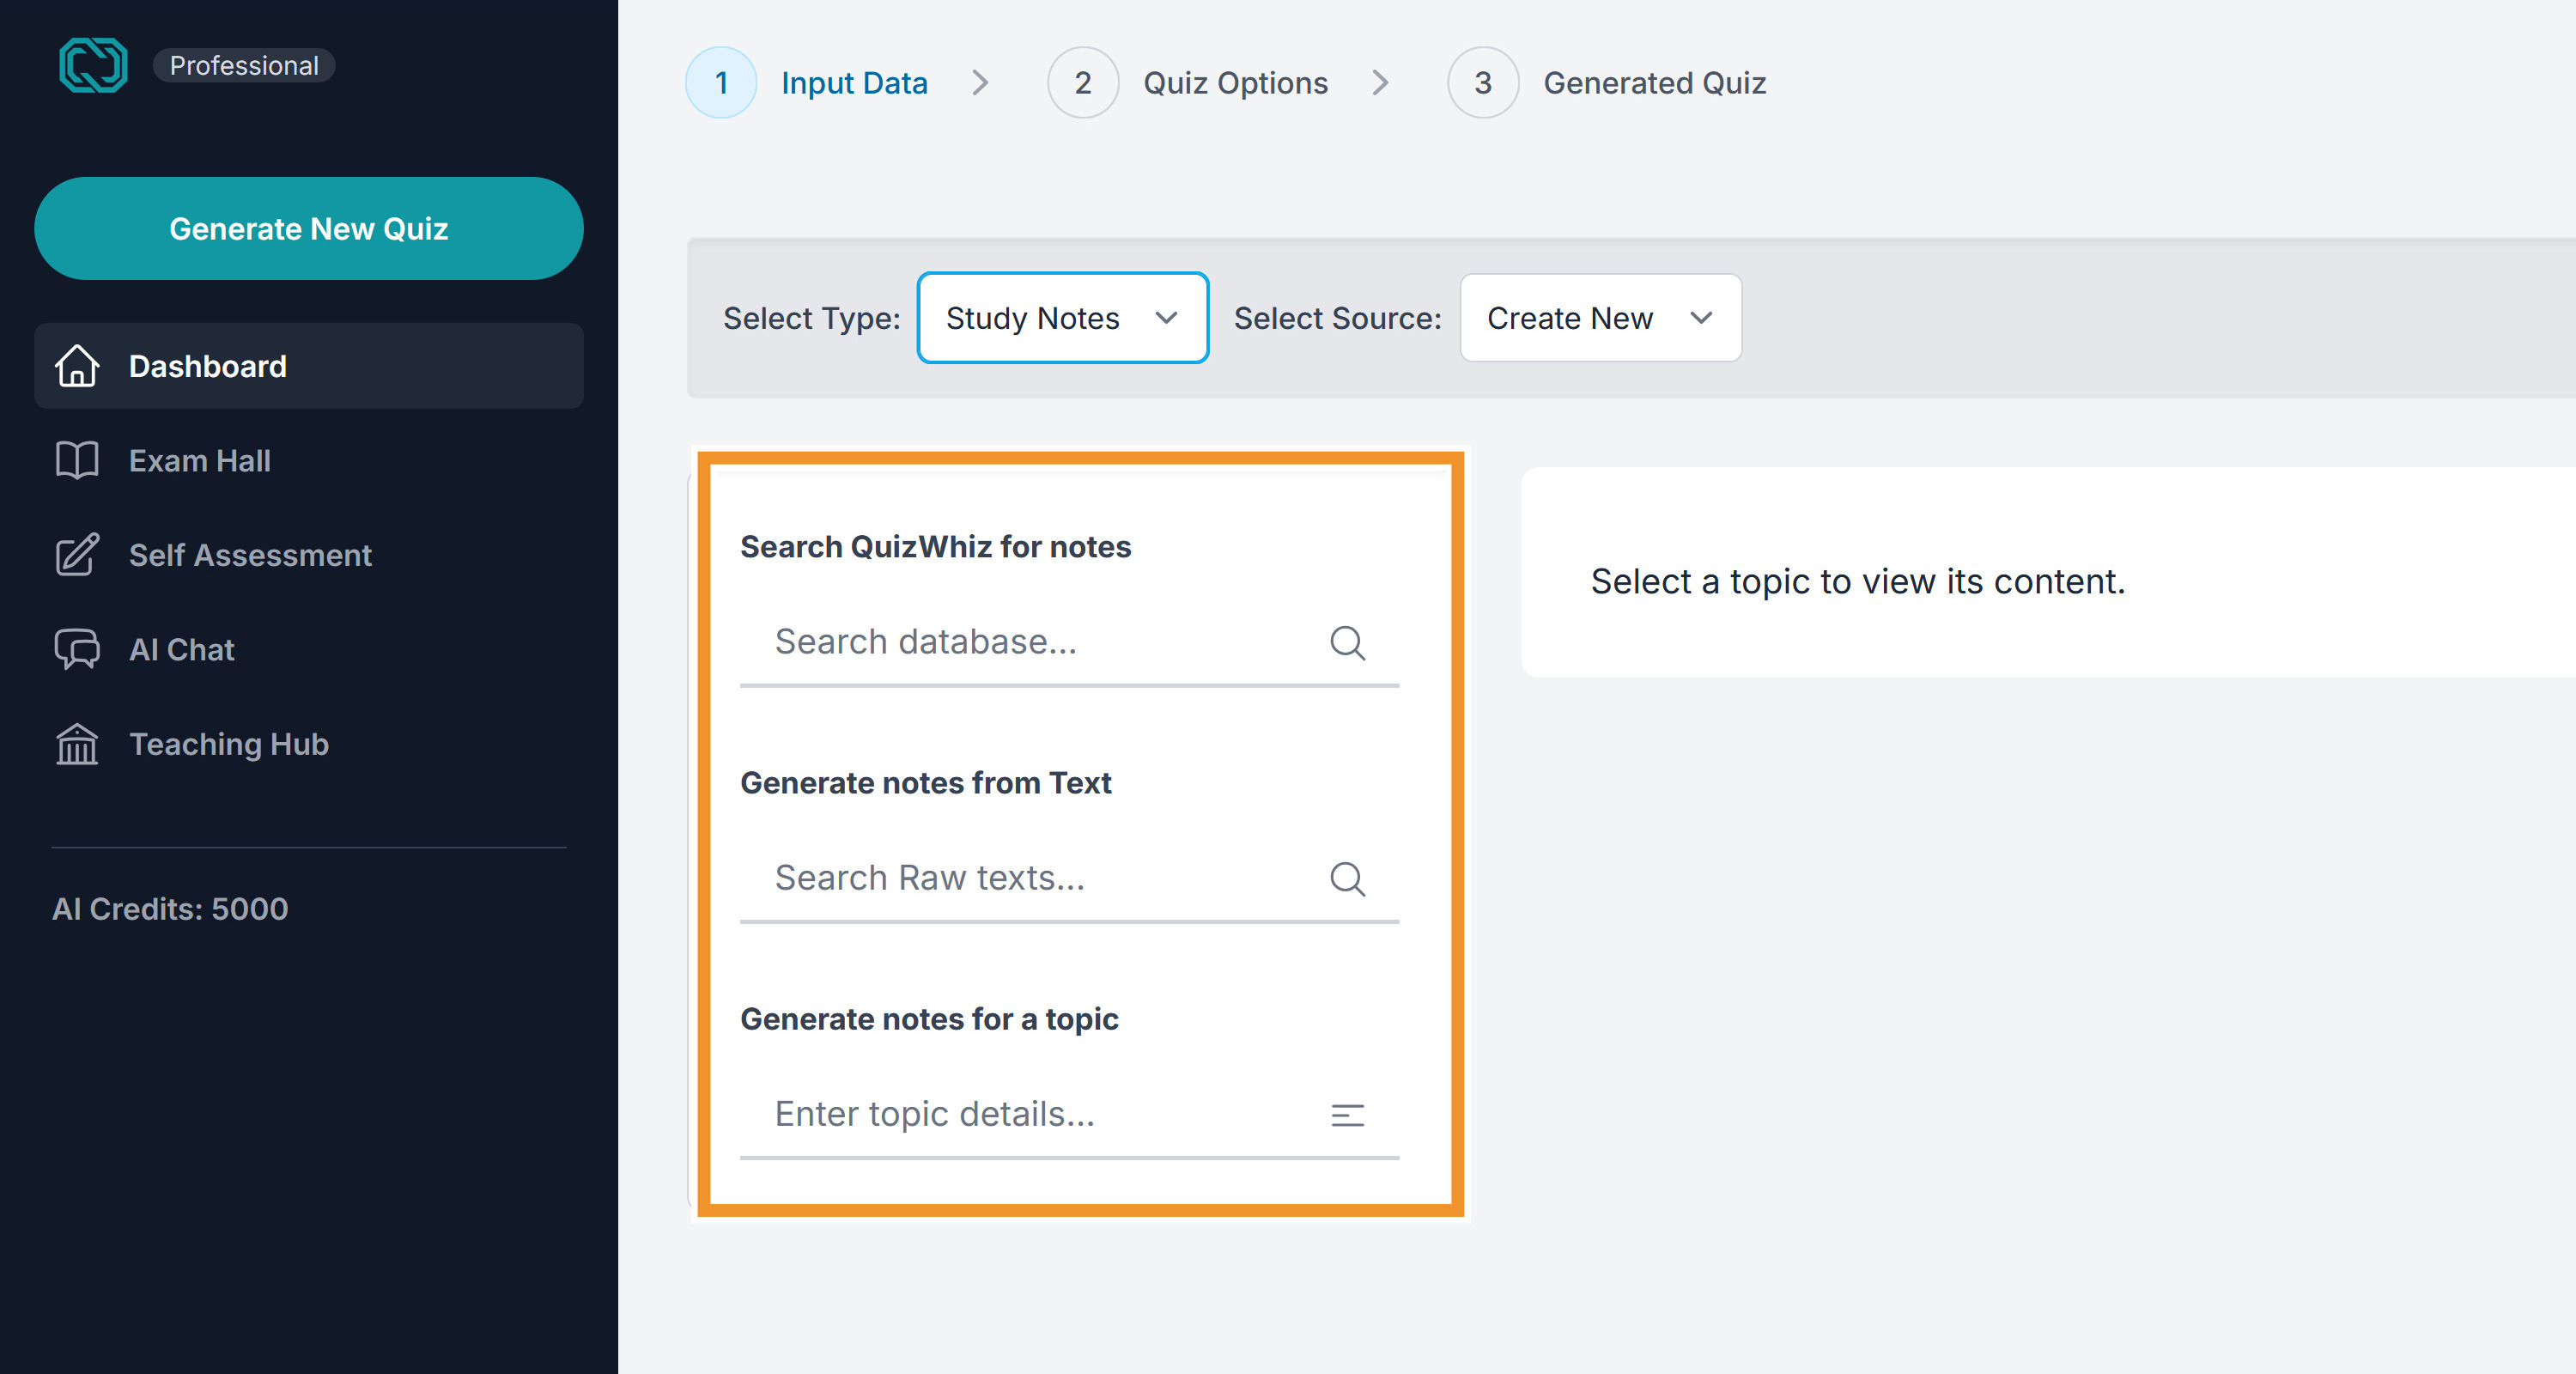The height and width of the screenshot is (1374, 2576).
Task: Focus the Enter topic details input field
Action: coord(1069,1114)
